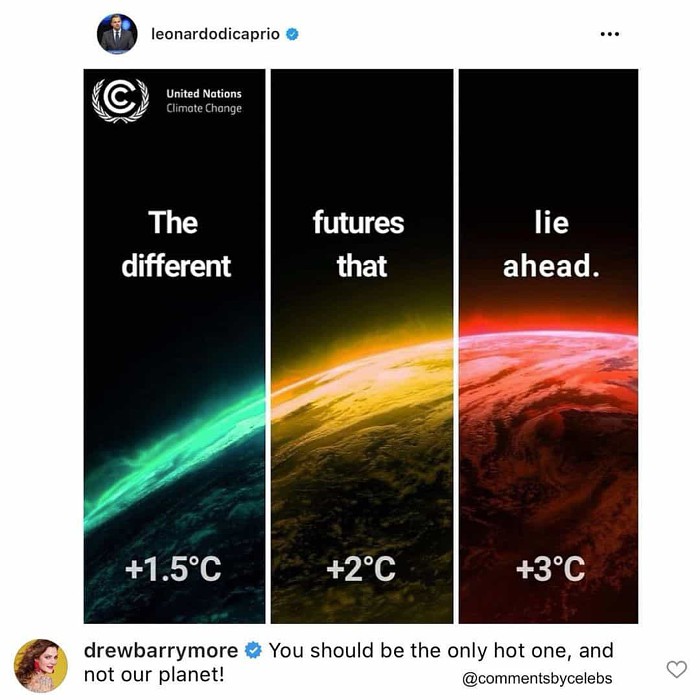Click the drewbarrymore username in comment

click(161, 650)
